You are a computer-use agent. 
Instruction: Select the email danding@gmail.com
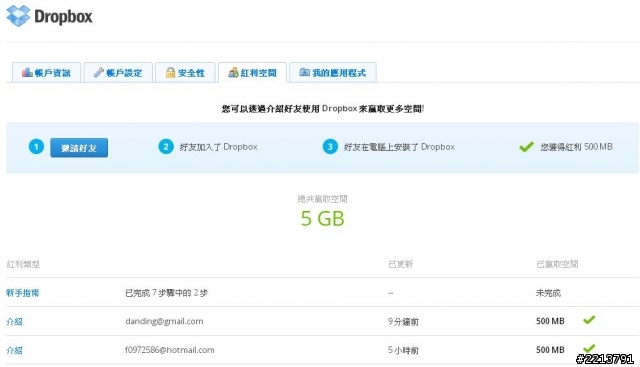click(x=164, y=321)
